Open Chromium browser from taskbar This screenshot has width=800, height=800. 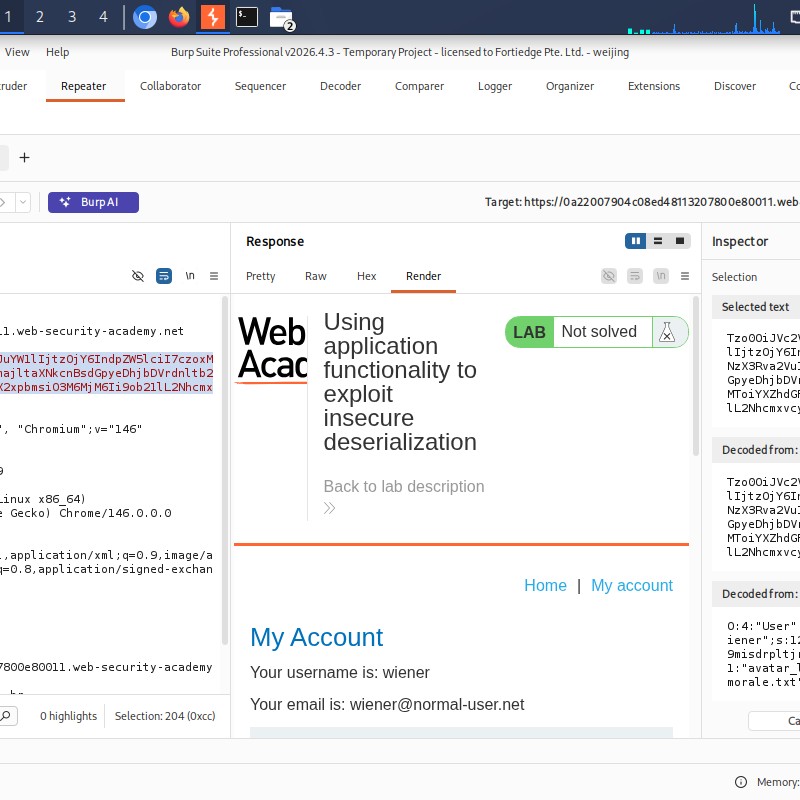pyautogui.click(x=145, y=18)
